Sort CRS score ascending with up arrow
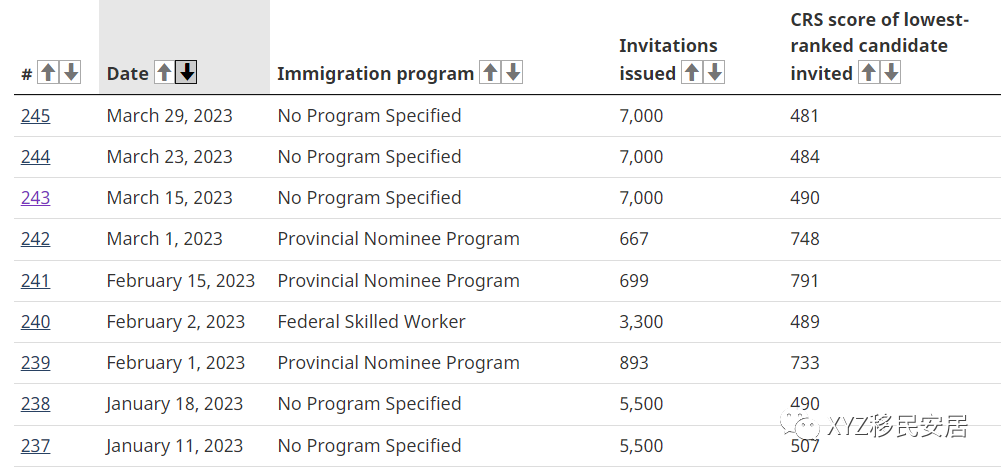1001x470 pixels. [869, 73]
